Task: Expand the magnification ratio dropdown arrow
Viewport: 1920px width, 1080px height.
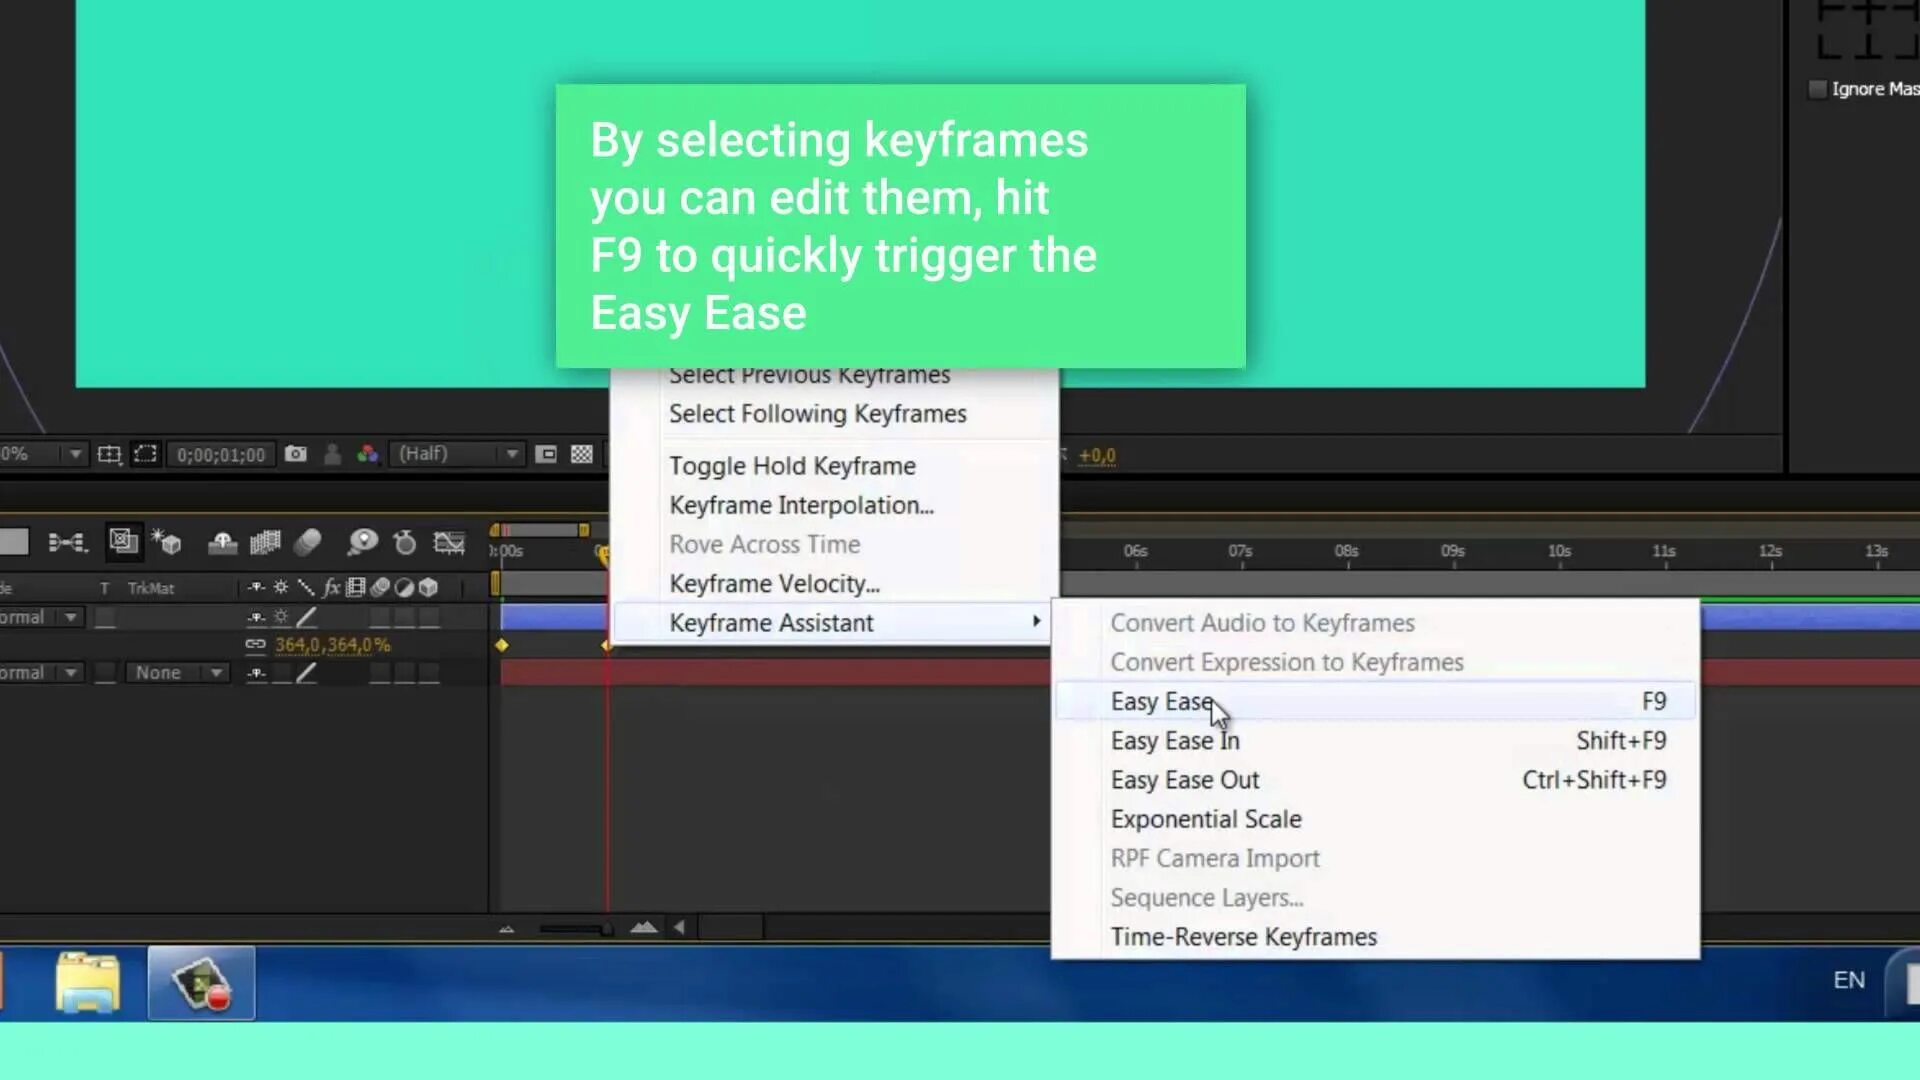Action: click(x=75, y=454)
